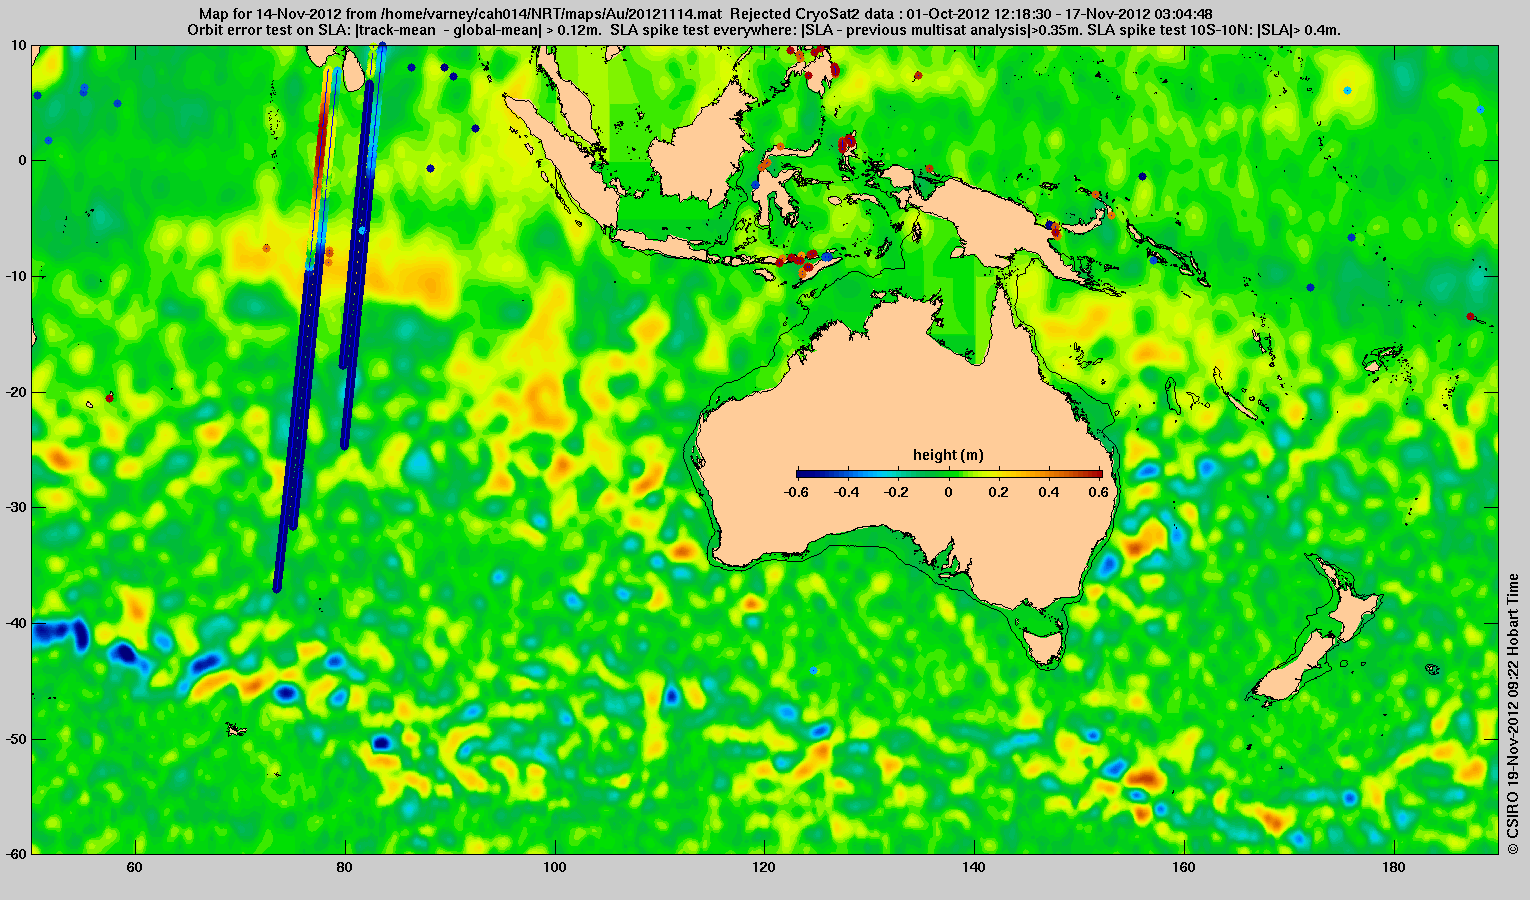Click the longitude axis label "80"
The width and height of the screenshot is (1530, 900).
[x=345, y=867]
